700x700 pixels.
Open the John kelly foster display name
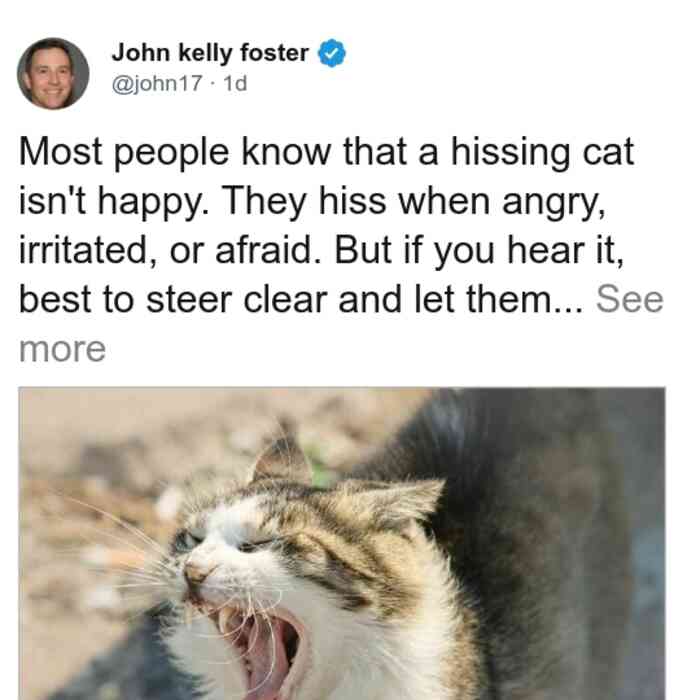tap(210, 53)
